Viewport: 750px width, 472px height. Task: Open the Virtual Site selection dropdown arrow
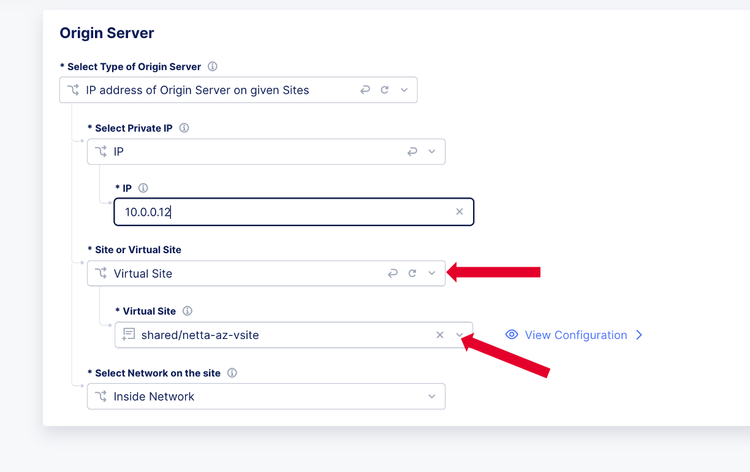pyautogui.click(x=460, y=335)
